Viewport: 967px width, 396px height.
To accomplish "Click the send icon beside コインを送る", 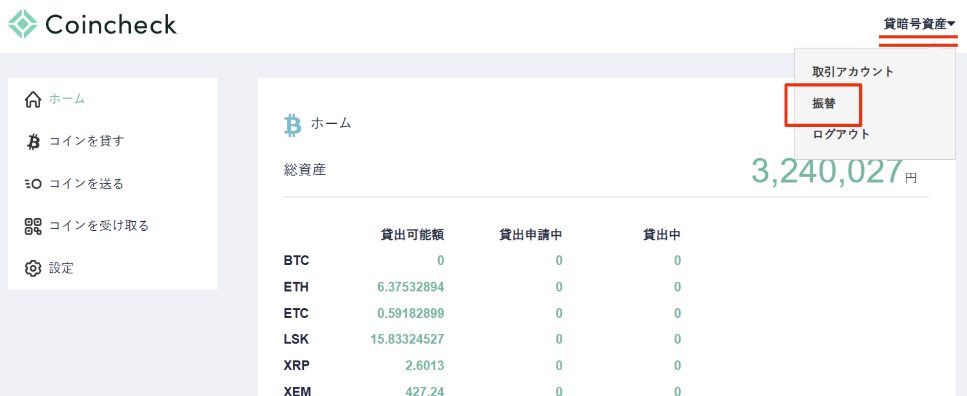I will click(x=33, y=184).
